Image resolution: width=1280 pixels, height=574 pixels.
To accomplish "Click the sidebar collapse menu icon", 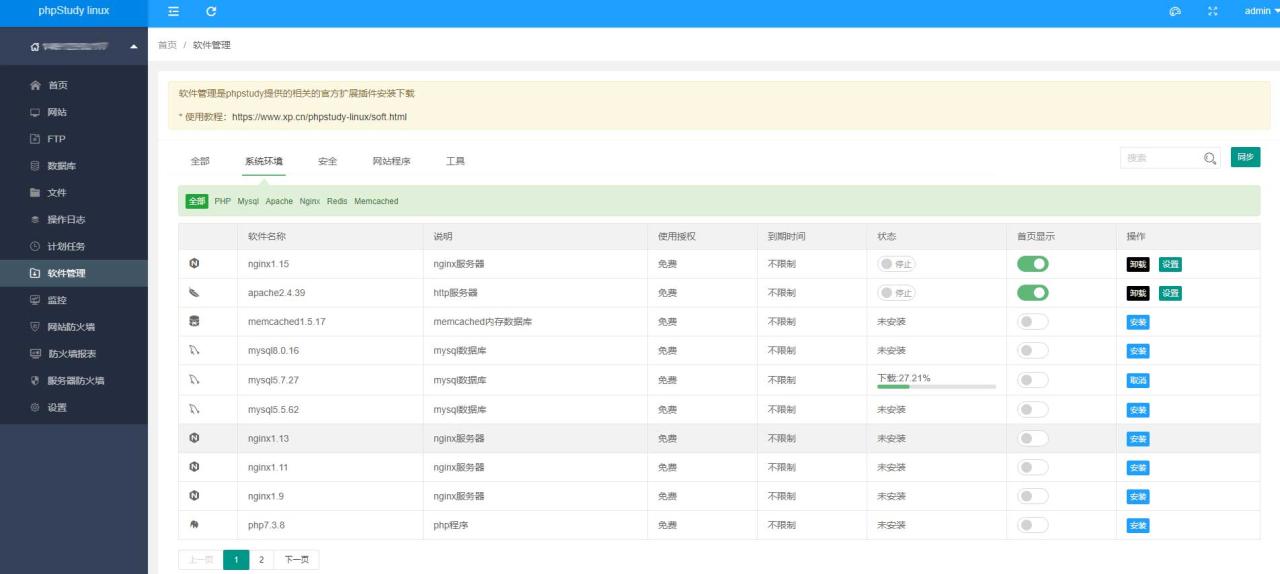I will [174, 11].
